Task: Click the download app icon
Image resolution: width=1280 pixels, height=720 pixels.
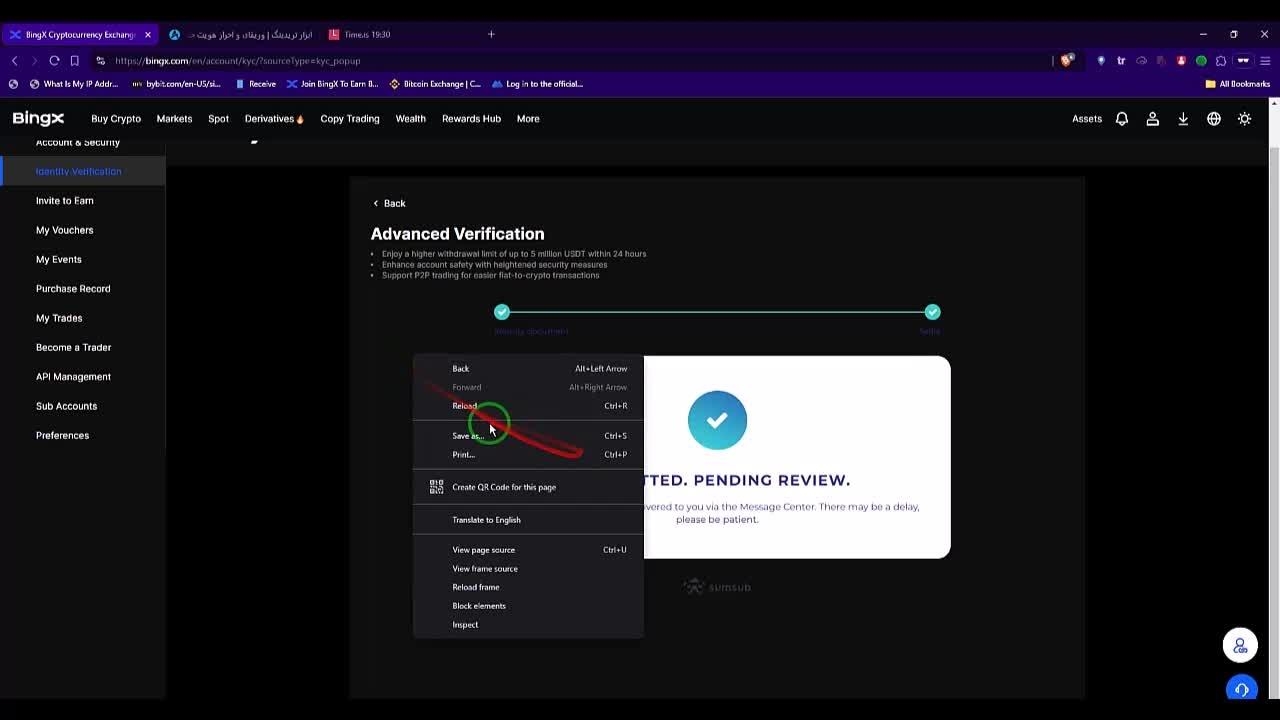Action: pos(1183,119)
